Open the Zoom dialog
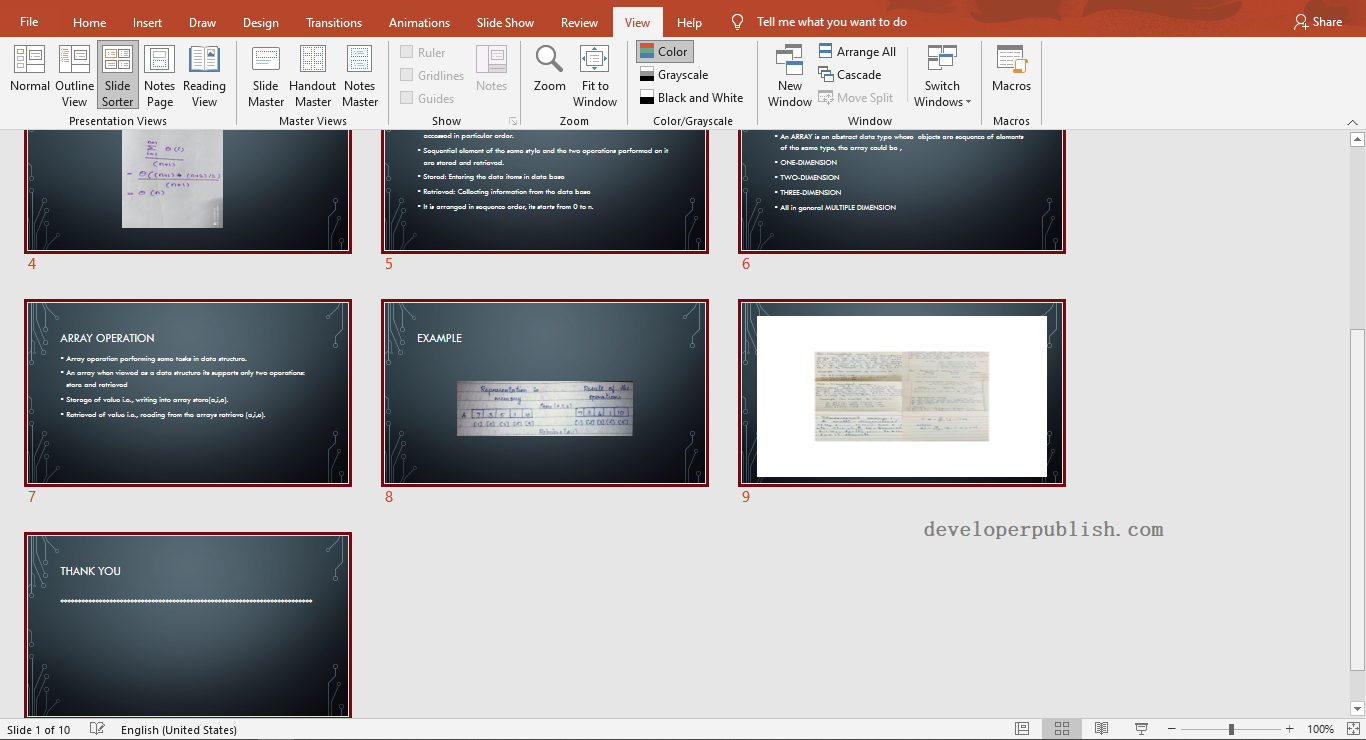 tap(549, 69)
